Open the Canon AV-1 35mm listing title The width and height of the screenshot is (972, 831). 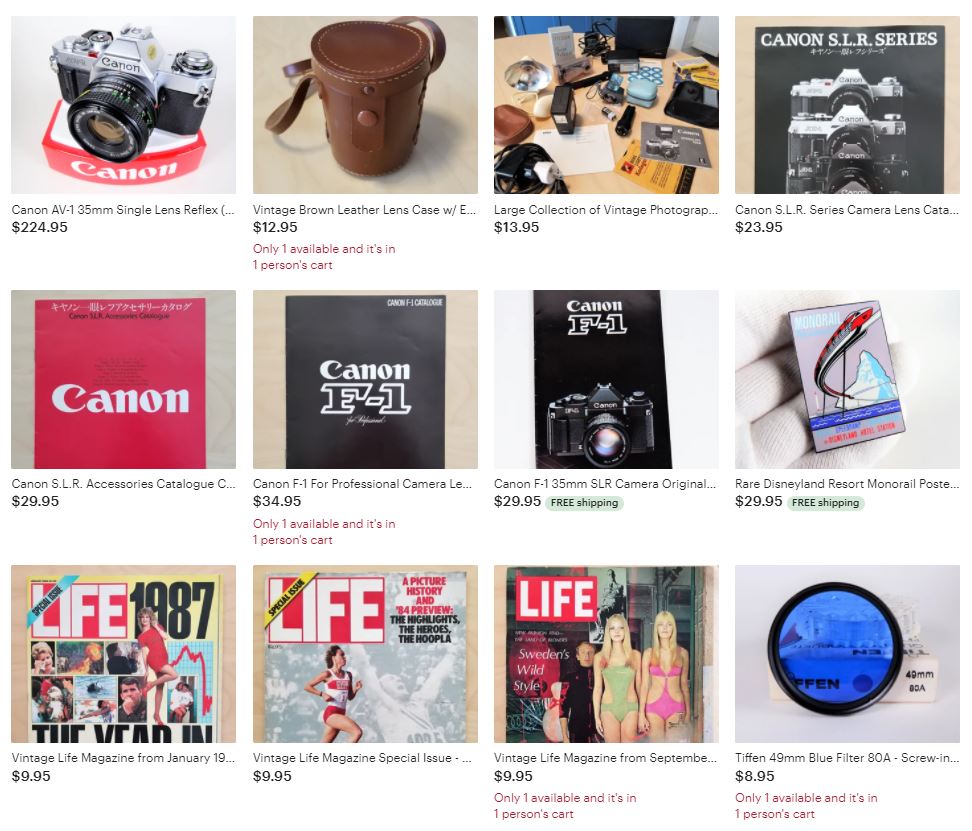[x=123, y=210]
